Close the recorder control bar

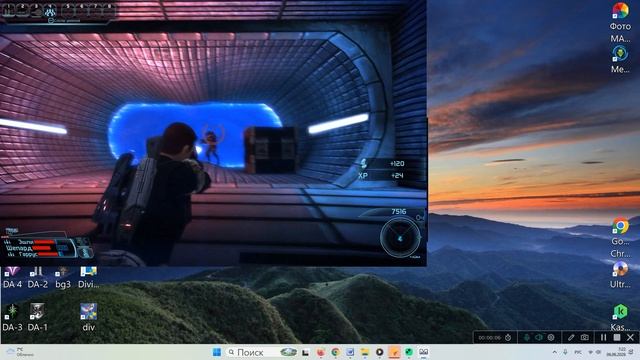point(630,338)
